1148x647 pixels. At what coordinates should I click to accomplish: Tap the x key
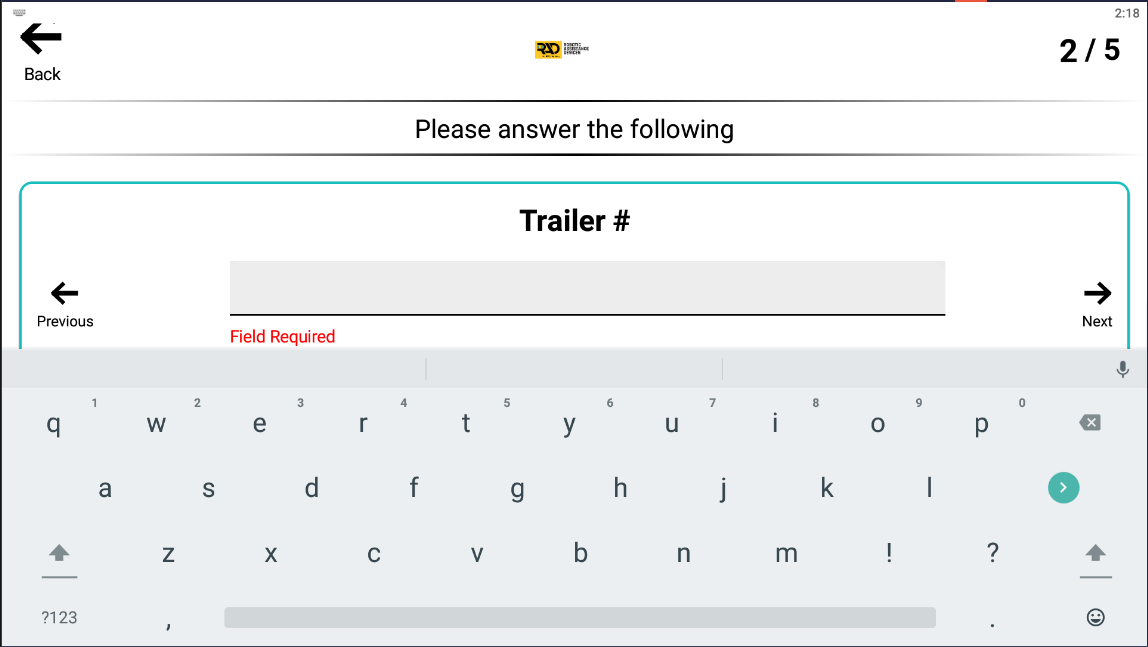(x=271, y=553)
